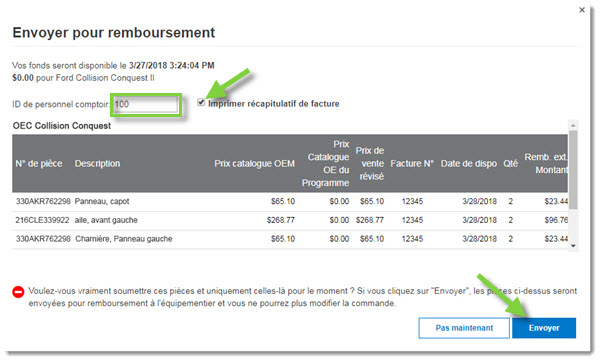Click the Description column header
Screen dimensions: 600x361
tap(97, 163)
